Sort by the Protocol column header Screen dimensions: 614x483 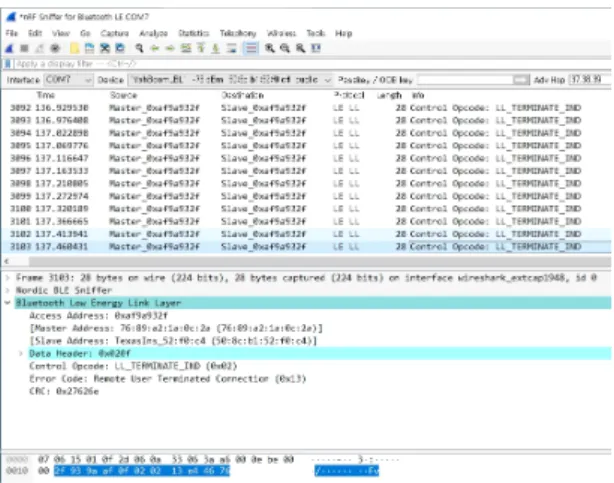(x=349, y=95)
